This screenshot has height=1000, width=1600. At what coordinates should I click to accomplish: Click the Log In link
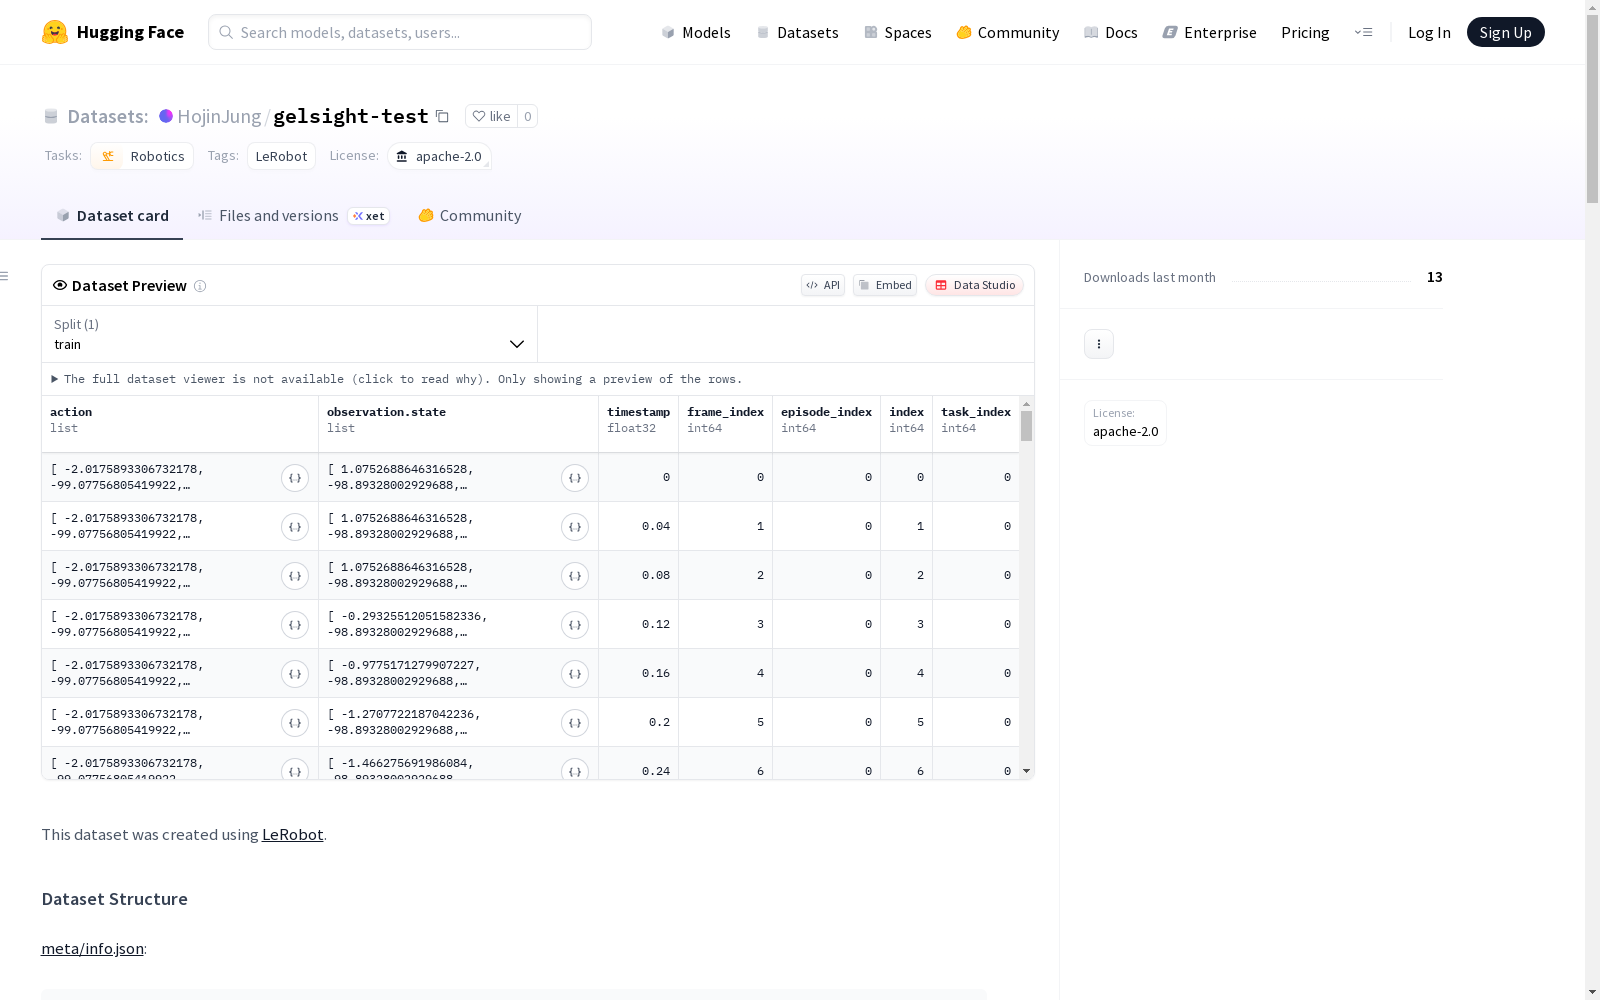click(1429, 32)
